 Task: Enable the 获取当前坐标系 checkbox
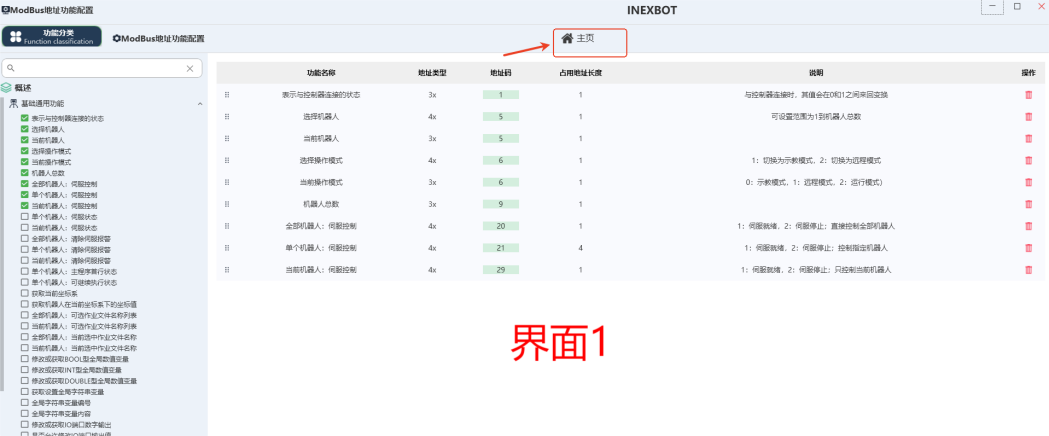point(25,293)
